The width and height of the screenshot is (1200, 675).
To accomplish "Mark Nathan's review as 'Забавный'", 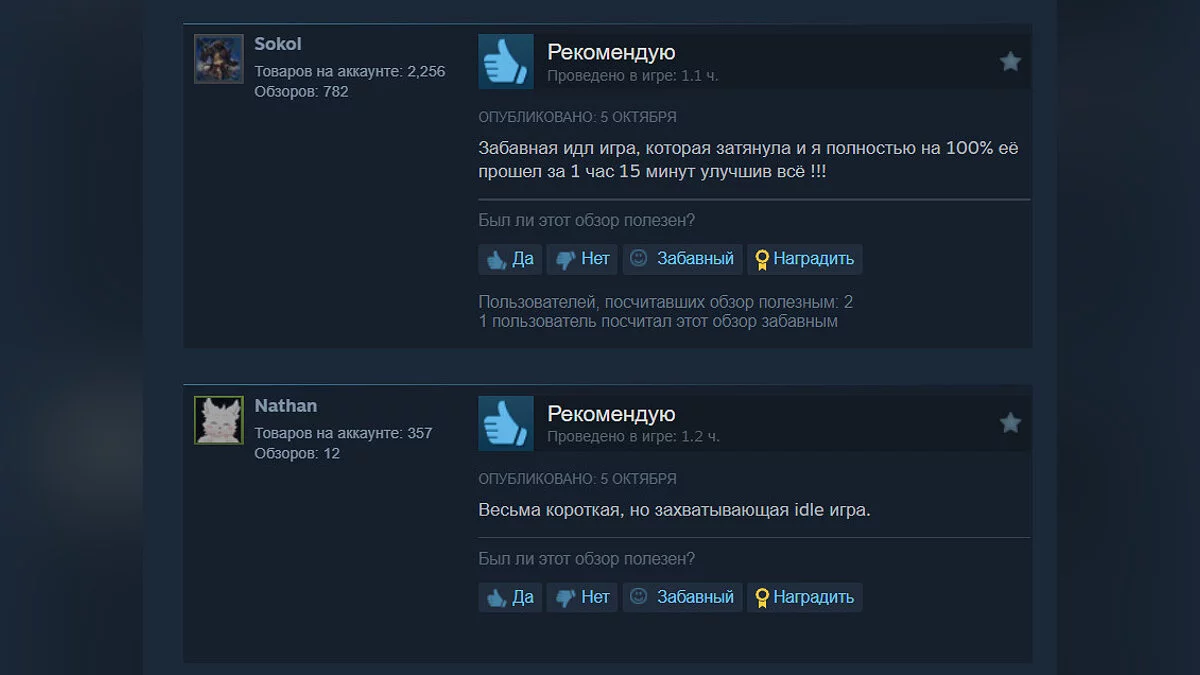I will point(682,597).
